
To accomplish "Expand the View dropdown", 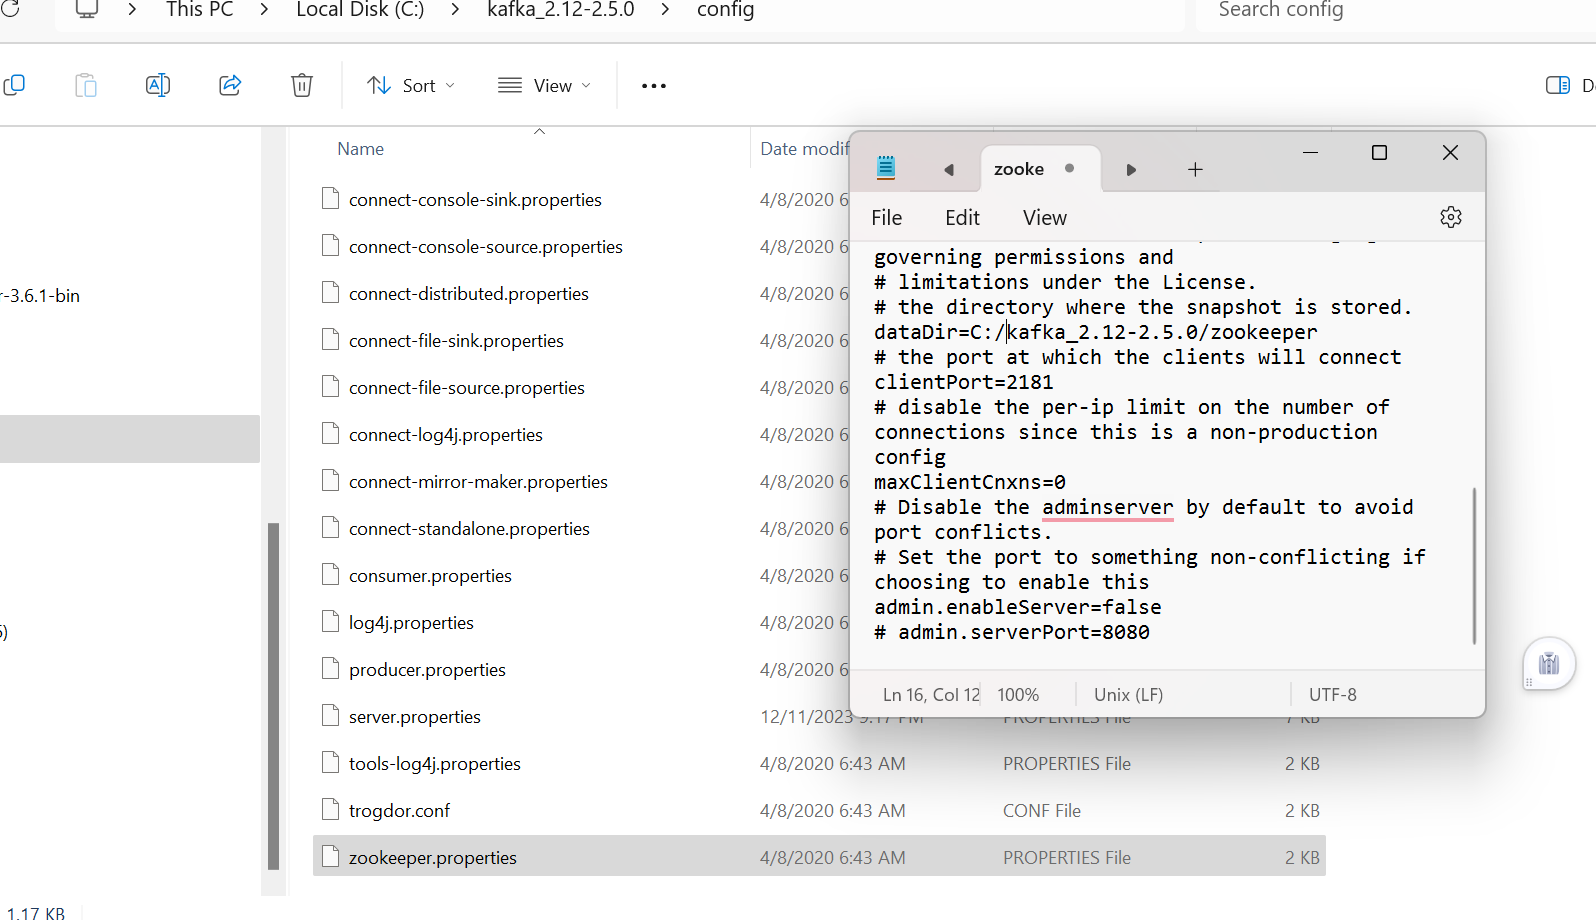I will click(545, 86).
